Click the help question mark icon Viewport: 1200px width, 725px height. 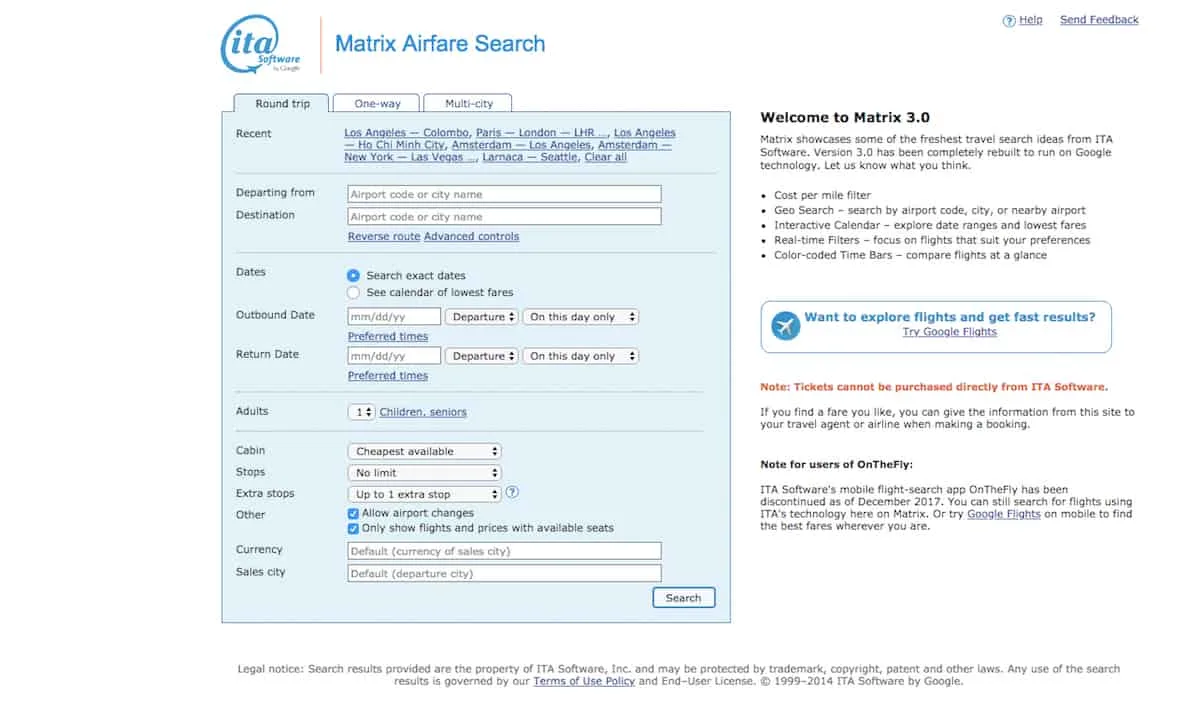(1009, 20)
